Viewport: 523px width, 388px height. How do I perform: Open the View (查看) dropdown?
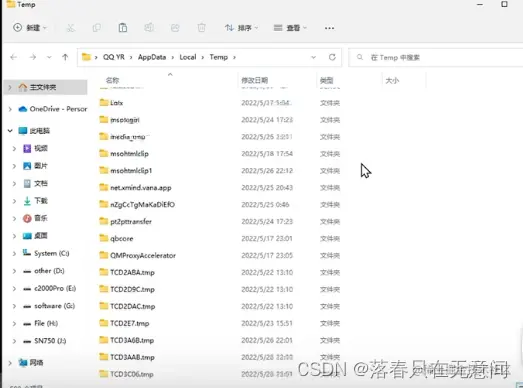290,28
